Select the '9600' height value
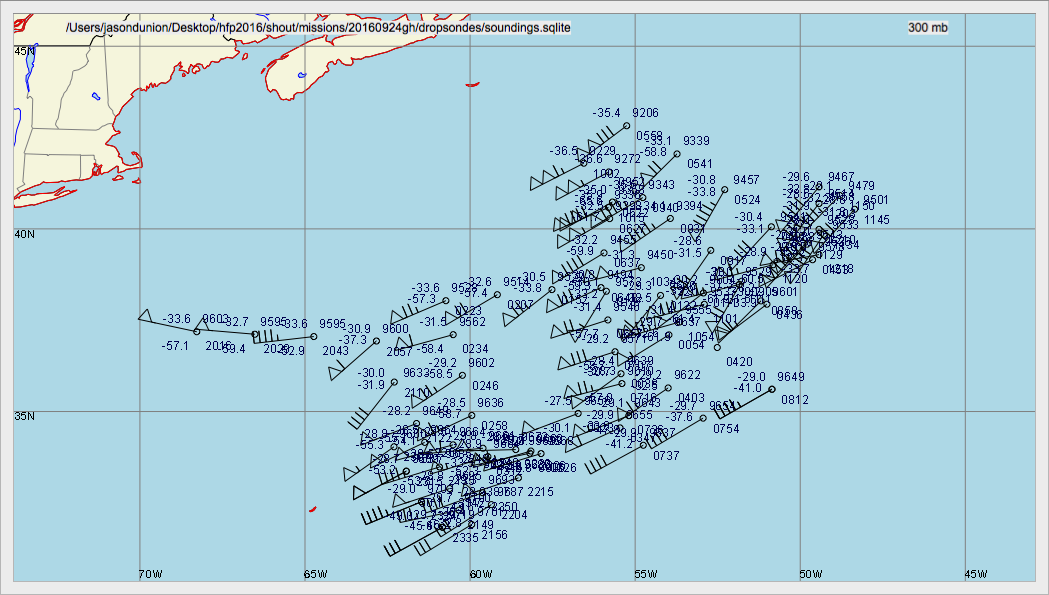This screenshot has width=1049, height=595. tap(395, 329)
